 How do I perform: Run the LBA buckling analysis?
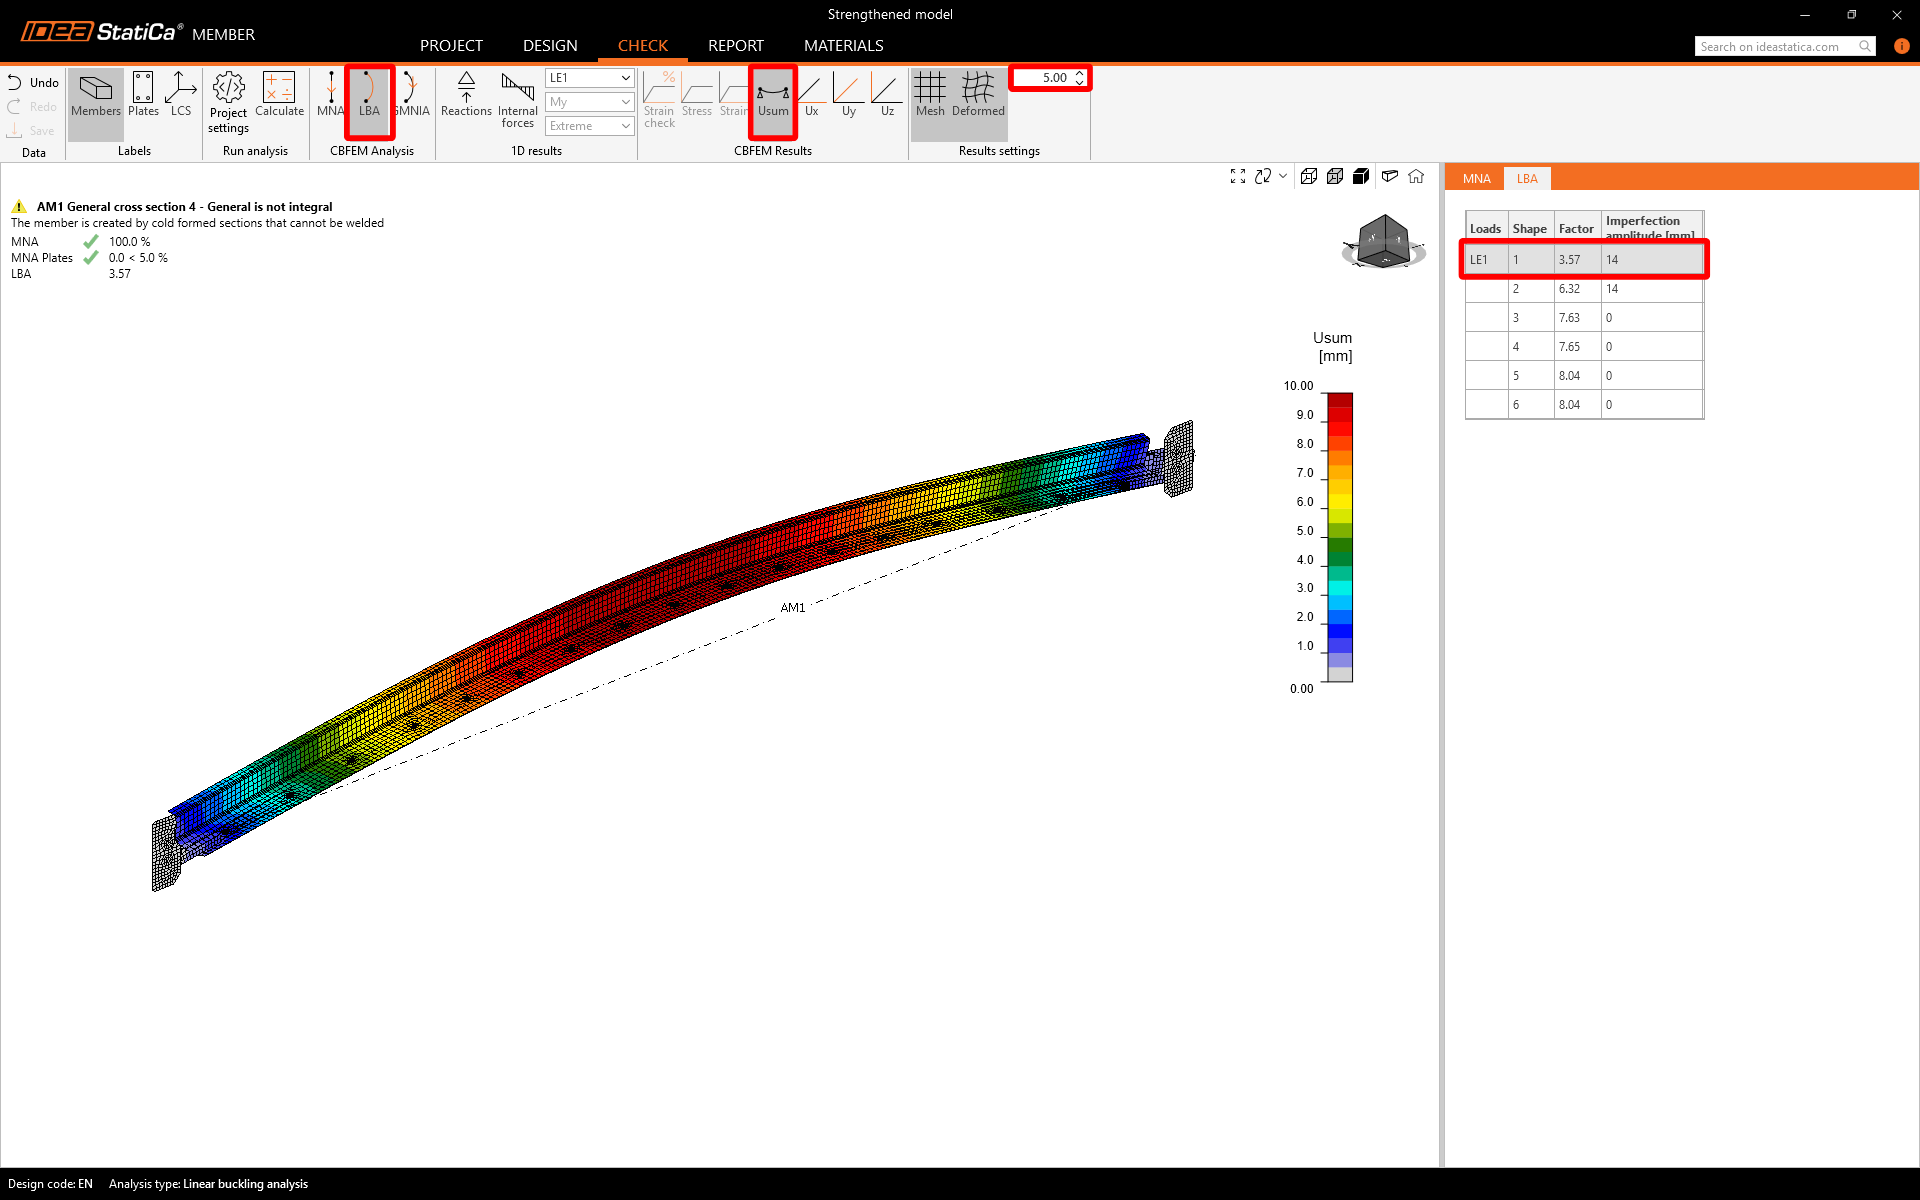369,95
